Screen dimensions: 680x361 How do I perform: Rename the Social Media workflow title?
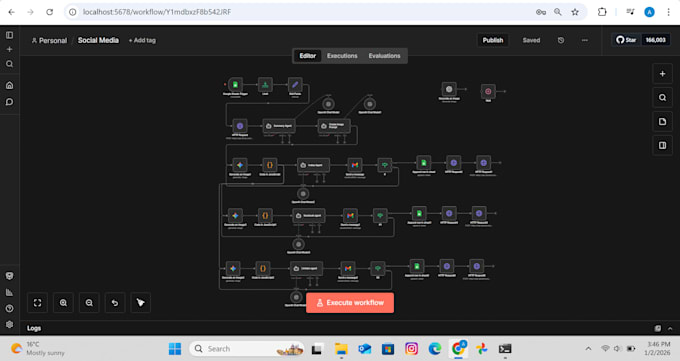(98, 40)
